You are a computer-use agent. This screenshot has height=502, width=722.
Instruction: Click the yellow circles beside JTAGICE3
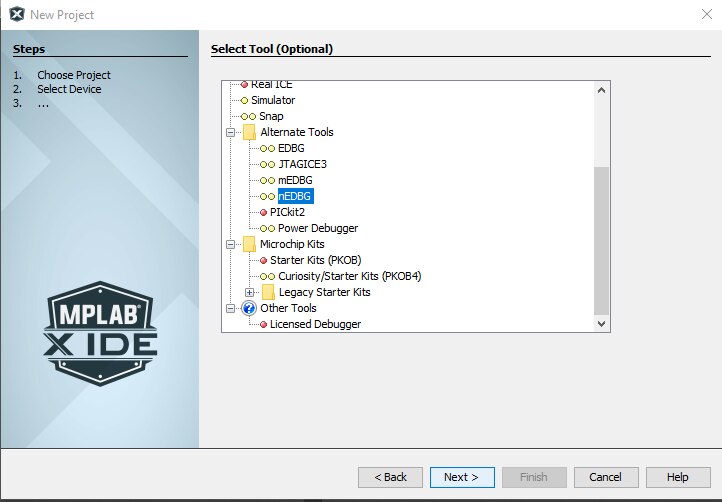tap(267, 164)
